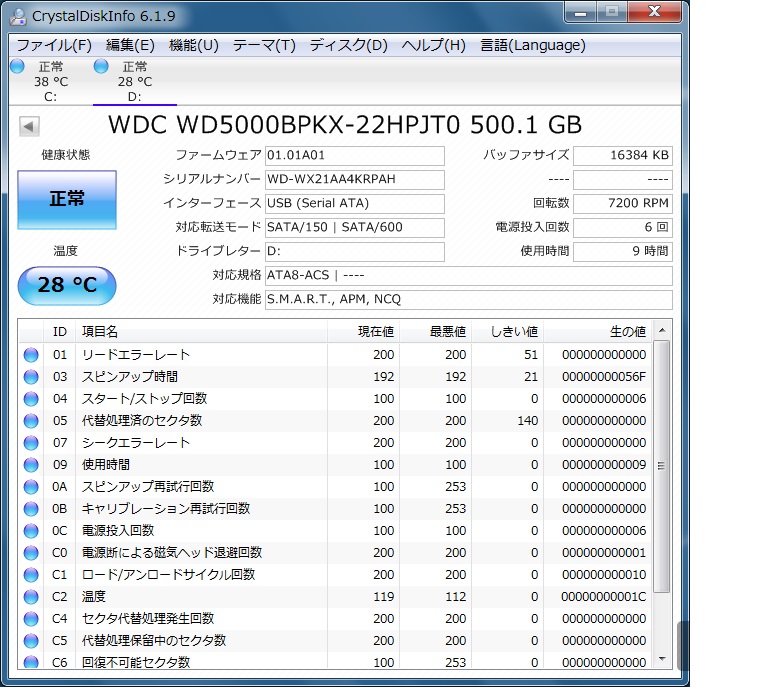Click the しきい値 column header
Viewport: 768px width, 687px height.
pos(507,332)
